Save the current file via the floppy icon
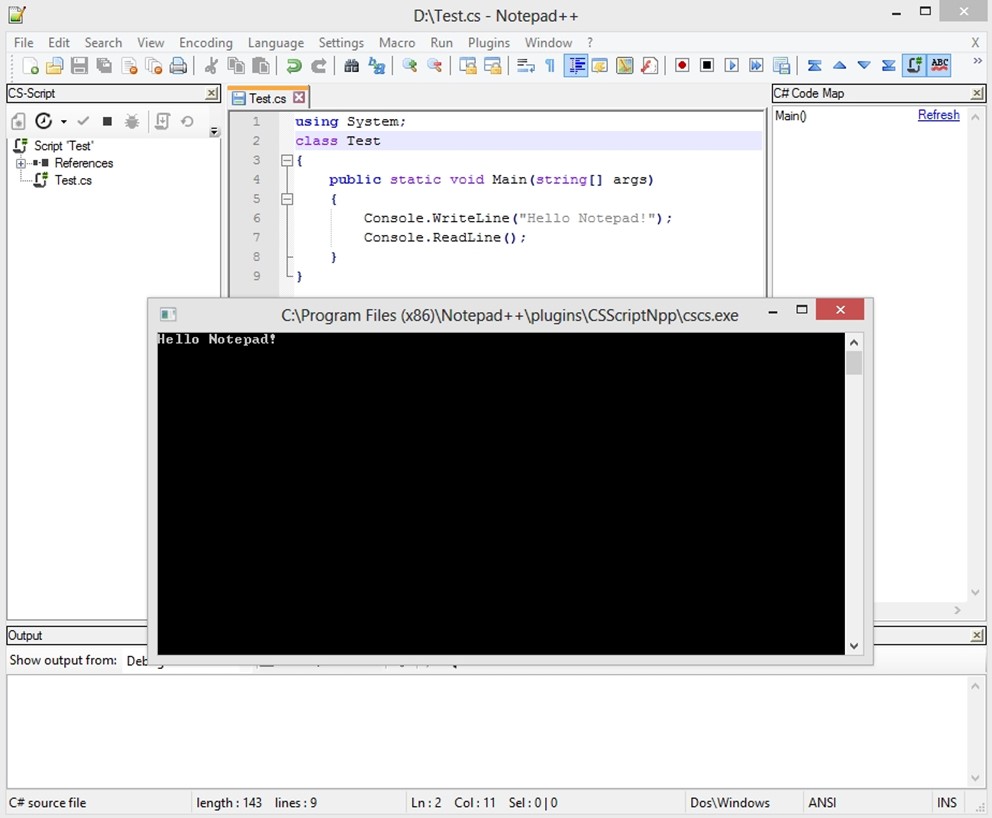Screen dimensions: 992x818 click(79, 66)
